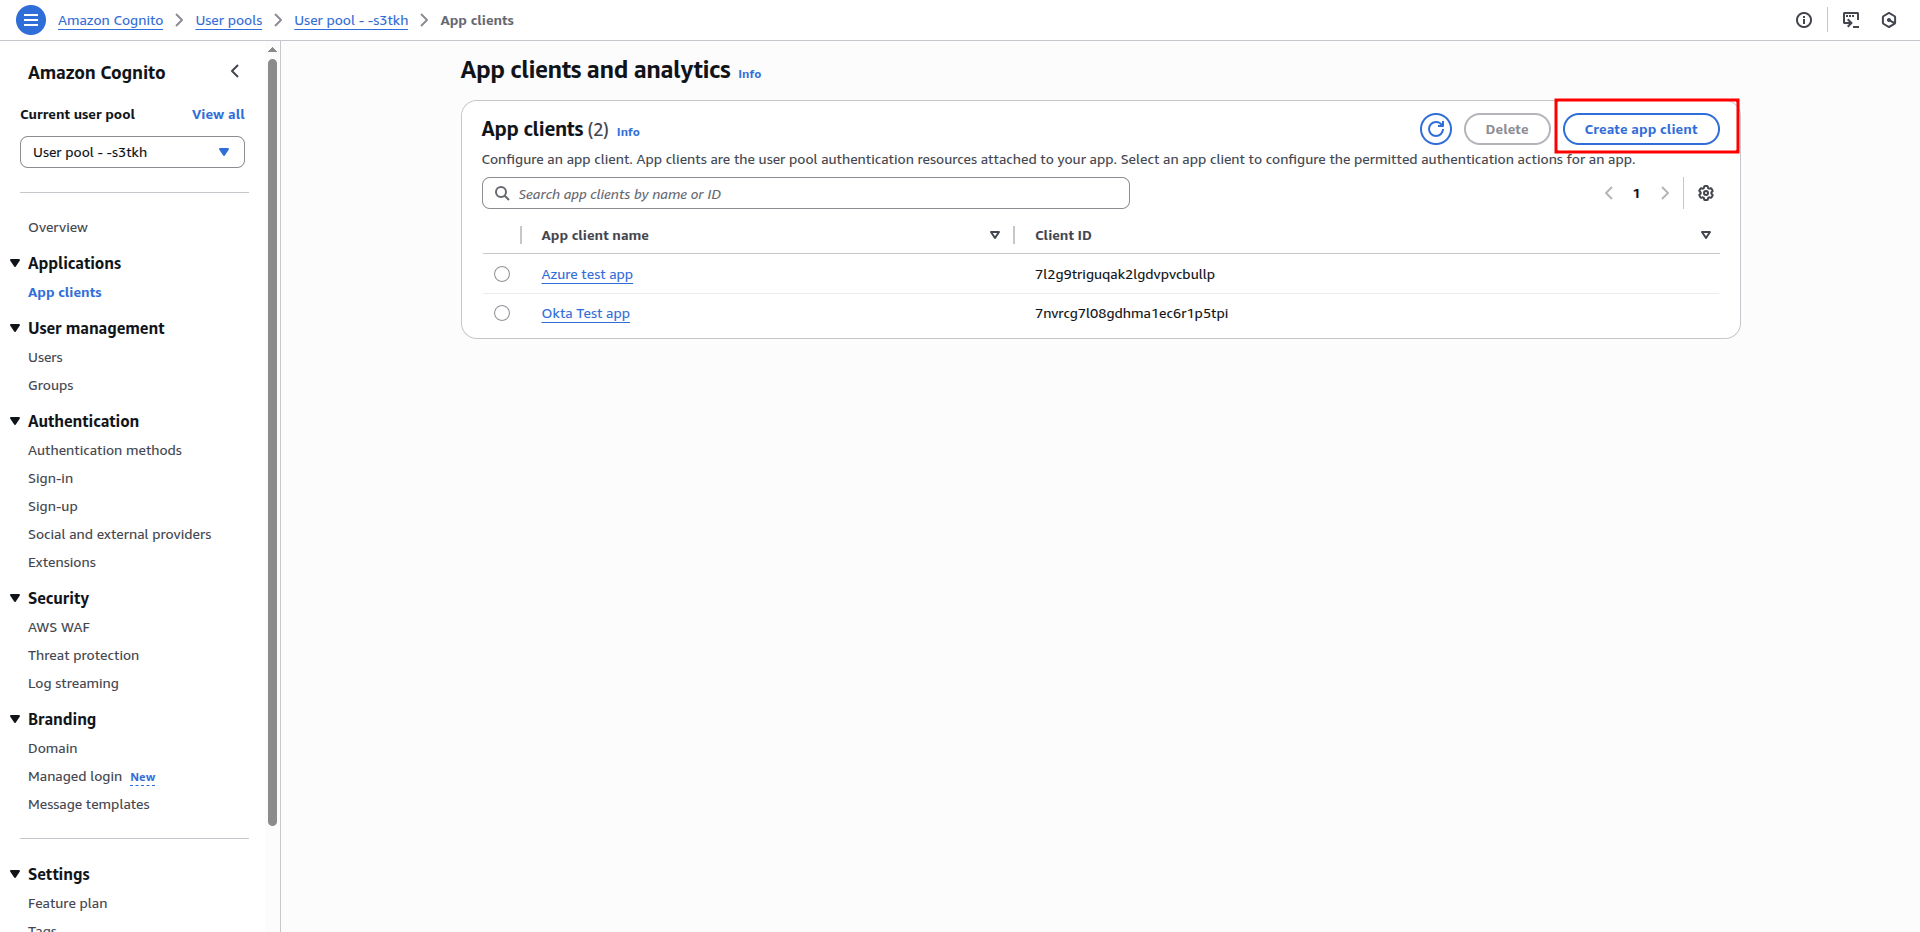
Task: Click the Create app client button
Action: (x=1641, y=129)
